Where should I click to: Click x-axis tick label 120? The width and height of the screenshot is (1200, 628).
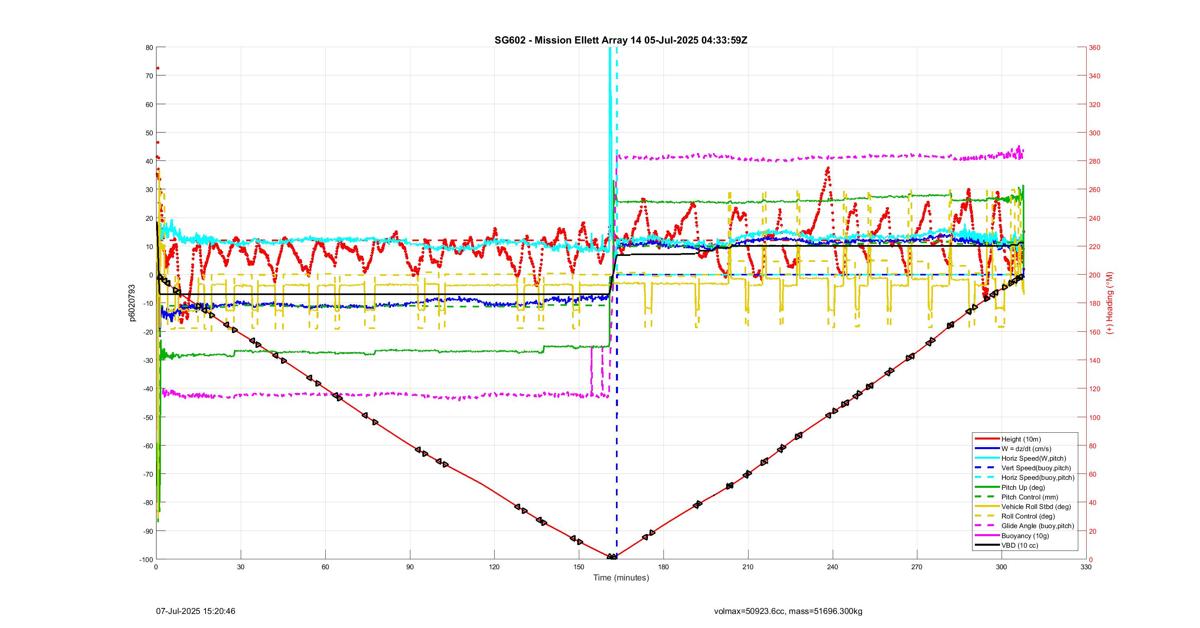pos(494,567)
